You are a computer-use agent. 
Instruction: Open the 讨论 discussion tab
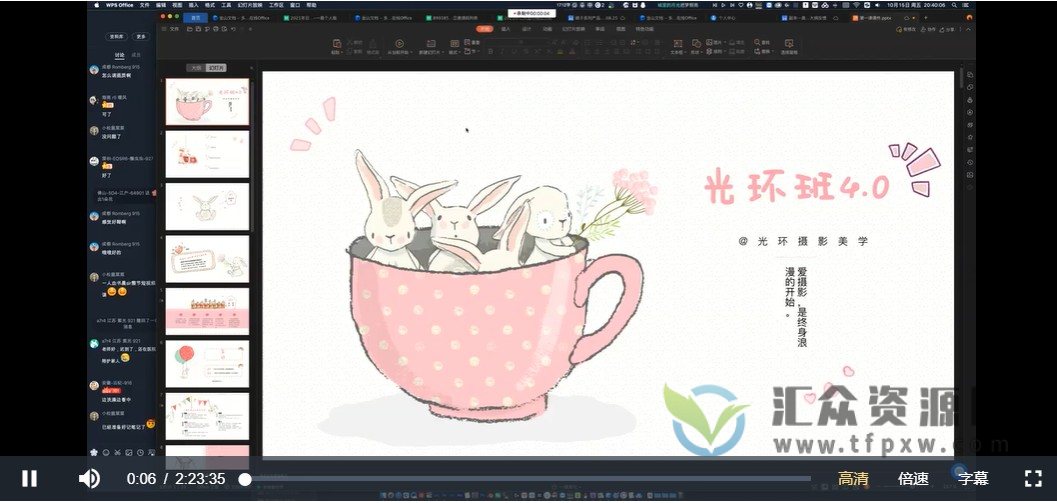click(119, 55)
